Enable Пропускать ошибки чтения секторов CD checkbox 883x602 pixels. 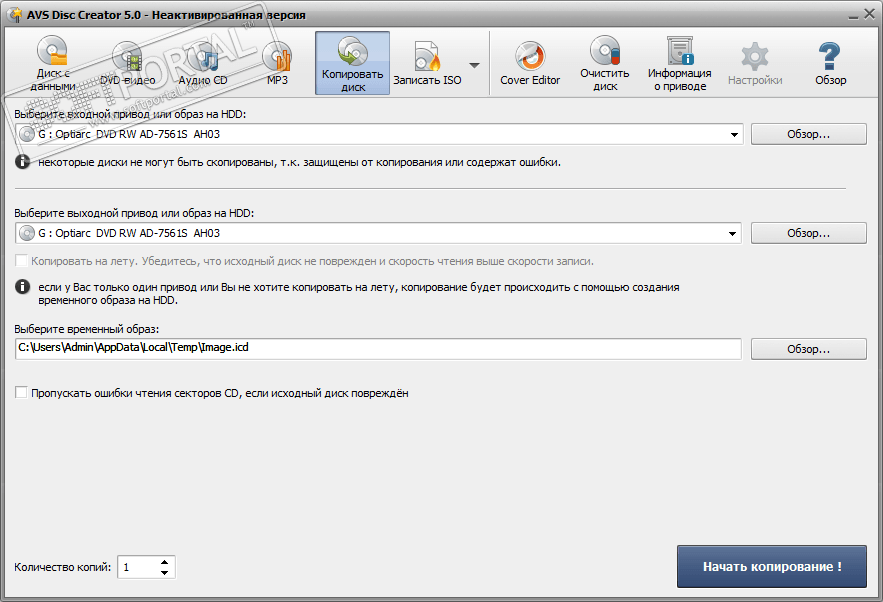click(21, 393)
